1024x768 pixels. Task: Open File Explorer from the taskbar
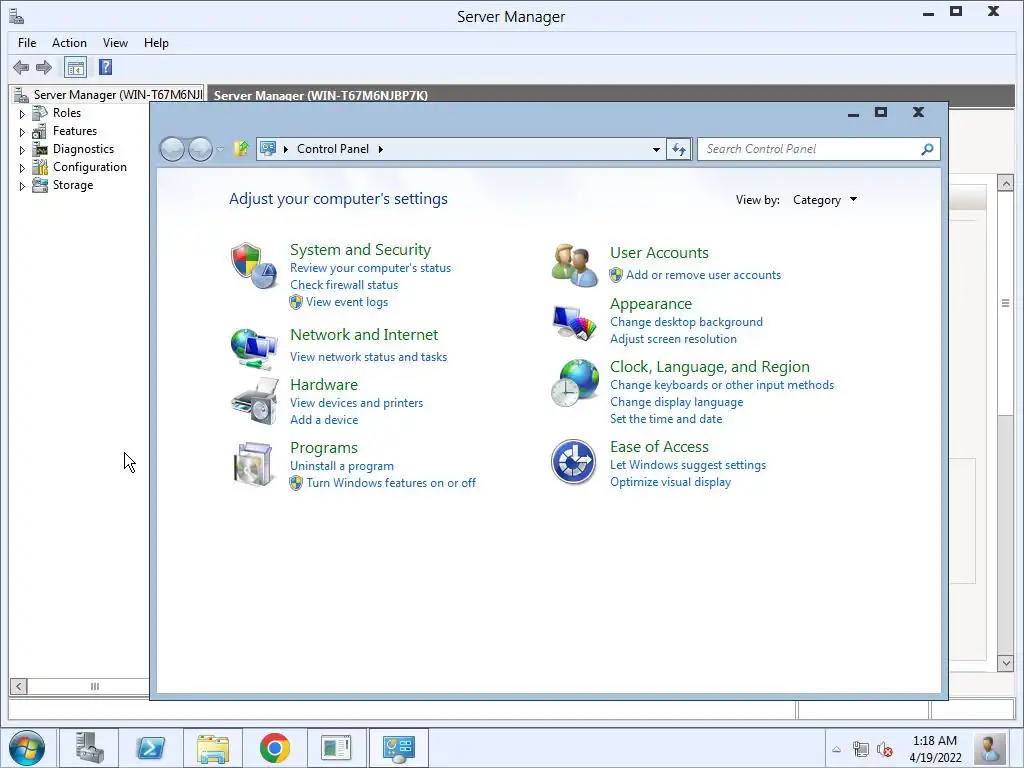[213, 748]
